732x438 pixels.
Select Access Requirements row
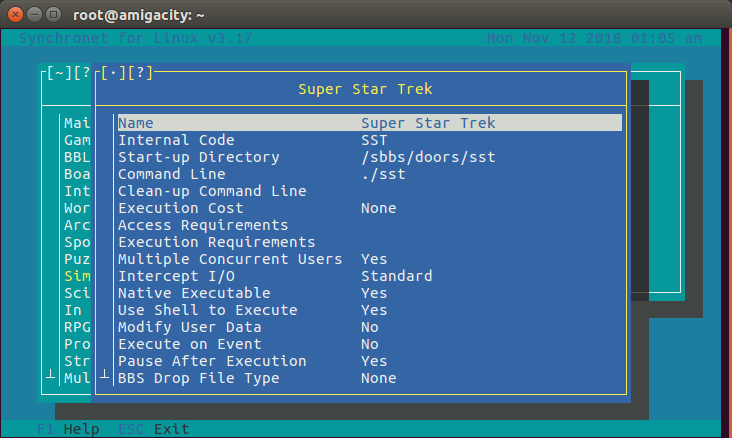tap(369, 225)
